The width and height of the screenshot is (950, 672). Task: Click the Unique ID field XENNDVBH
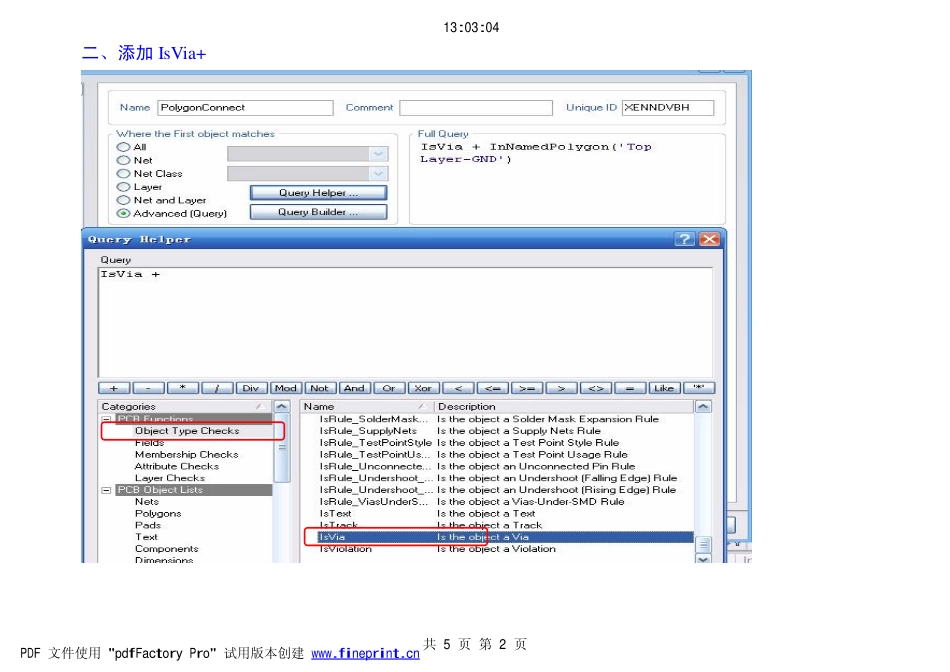pyautogui.click(x=668, y=108)
